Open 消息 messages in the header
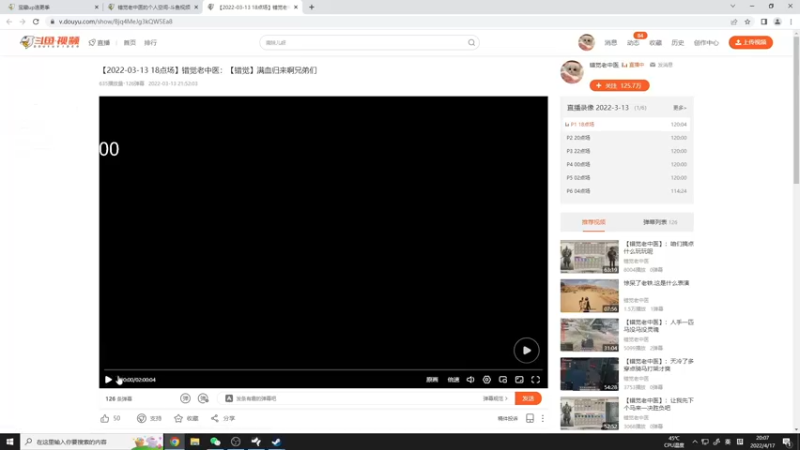Screen dimensions: 800x450 (x=611, y=43)
